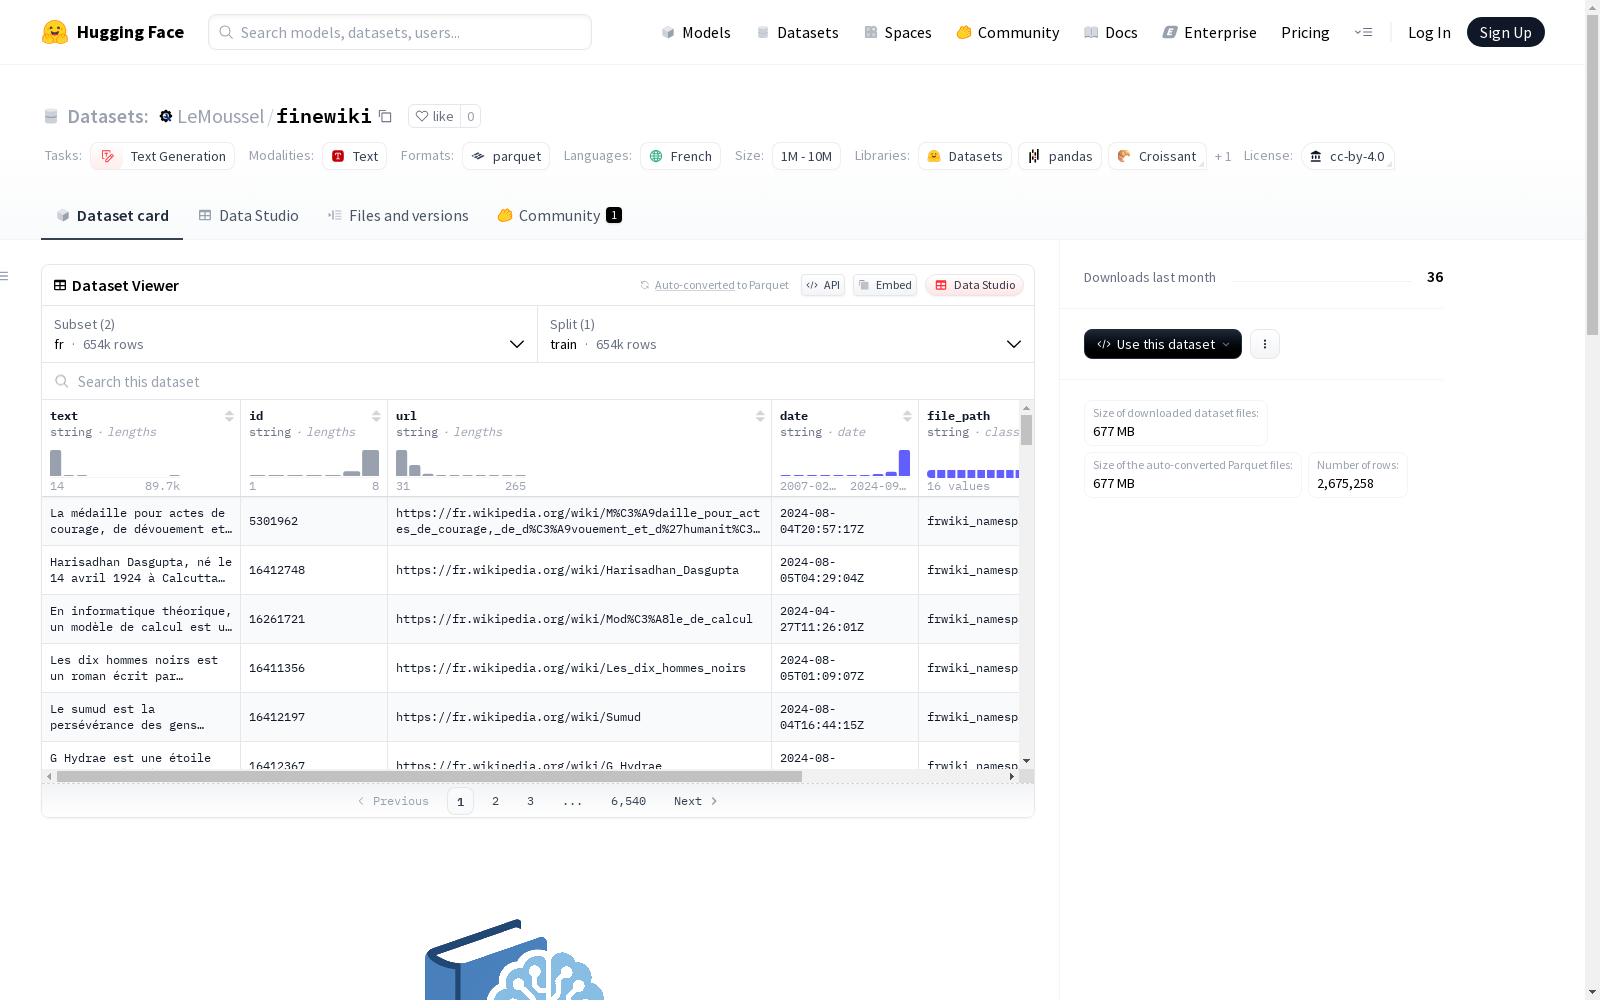
Task: Click the French language tag
Action: tap(680, 156)
